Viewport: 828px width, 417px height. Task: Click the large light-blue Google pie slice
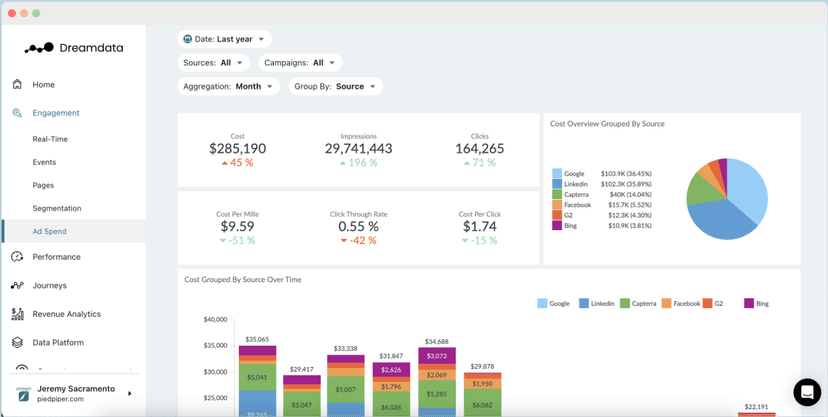pyautogui.click(x=748, y=188)
